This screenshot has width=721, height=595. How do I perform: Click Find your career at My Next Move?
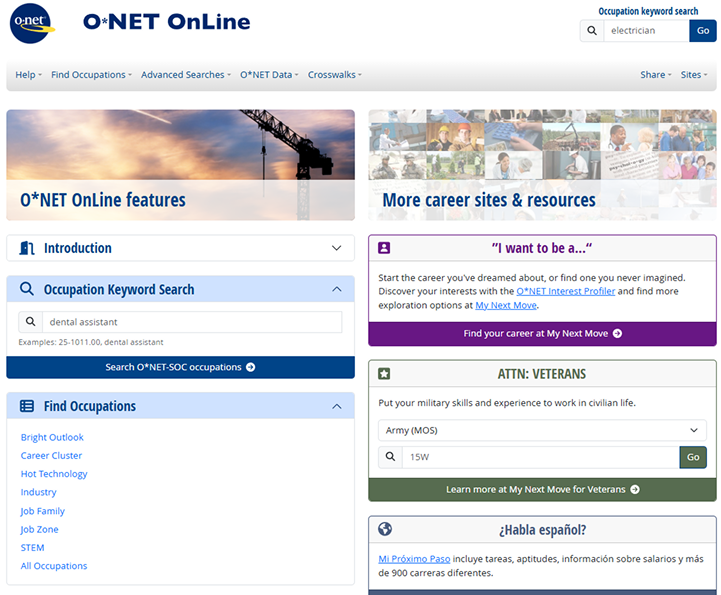coord(542,333)
